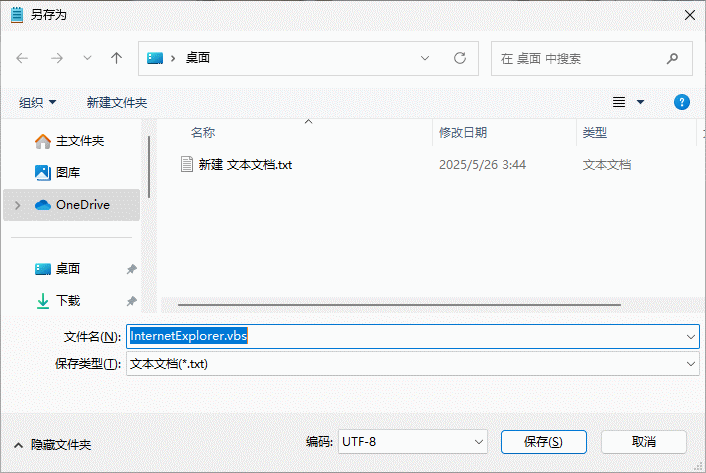This screenshot has height=473, width=706.
Task: Click the sidebar vertical scrollbar
Action: [149, 167]
